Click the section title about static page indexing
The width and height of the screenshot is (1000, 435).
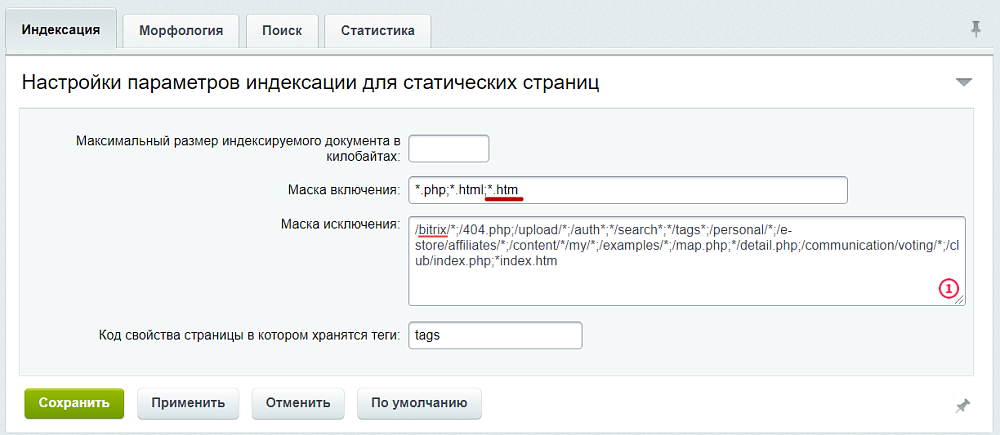(x=310, y=82)
